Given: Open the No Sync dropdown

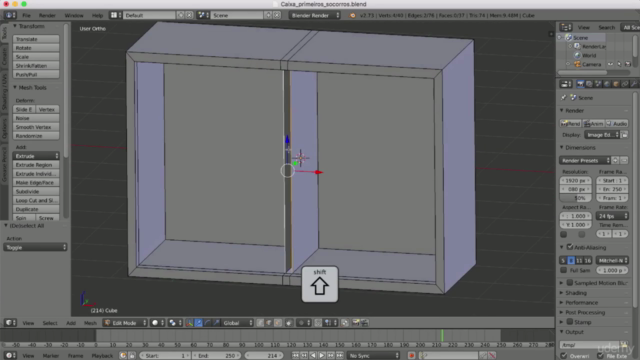Looking at the screenshot, I should click(x=373, y=356).
